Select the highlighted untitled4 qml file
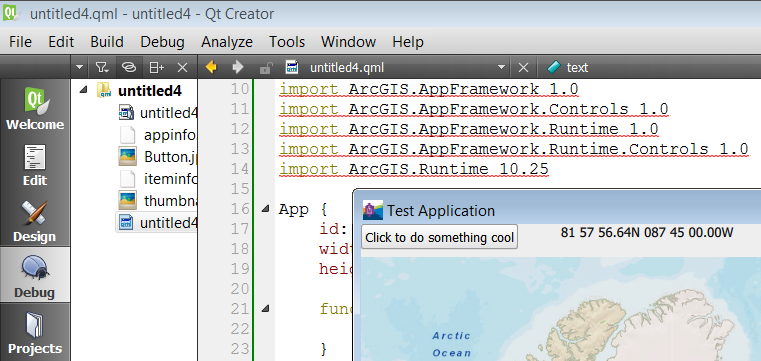This screenshot has width=761, height=361. click(x=156, y=223)
